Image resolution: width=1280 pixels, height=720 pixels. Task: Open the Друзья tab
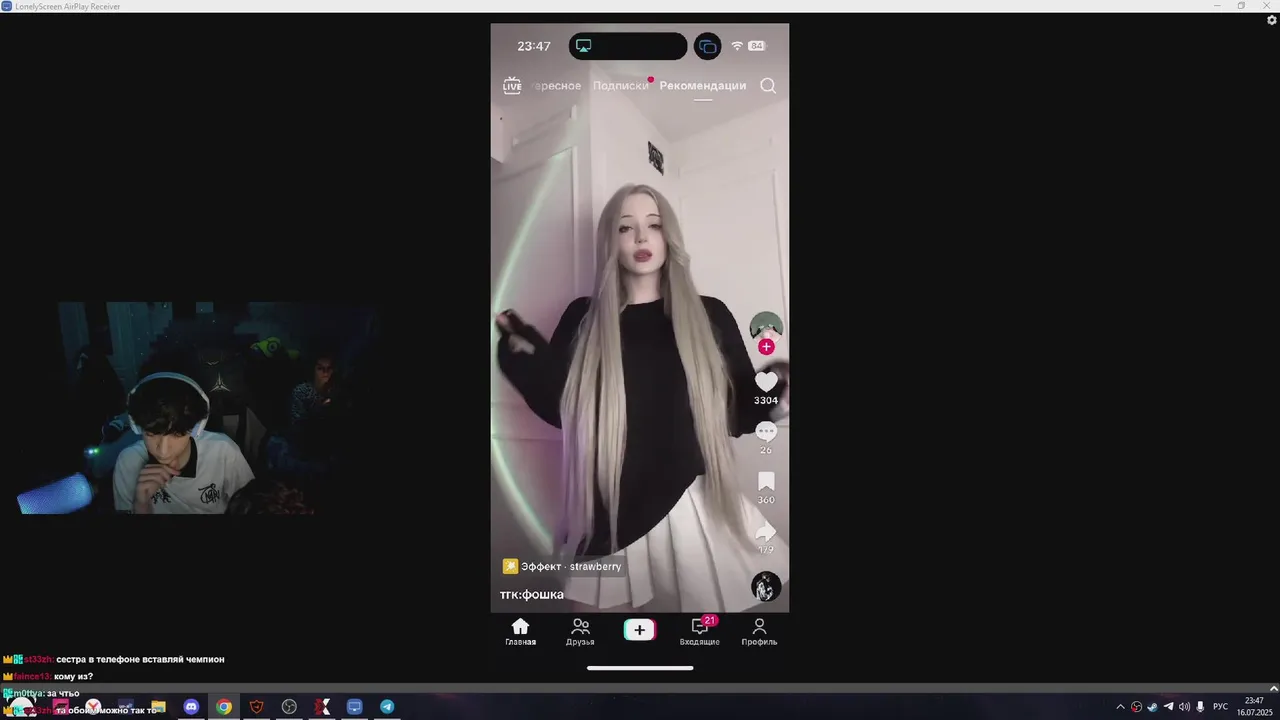[580, 632]
